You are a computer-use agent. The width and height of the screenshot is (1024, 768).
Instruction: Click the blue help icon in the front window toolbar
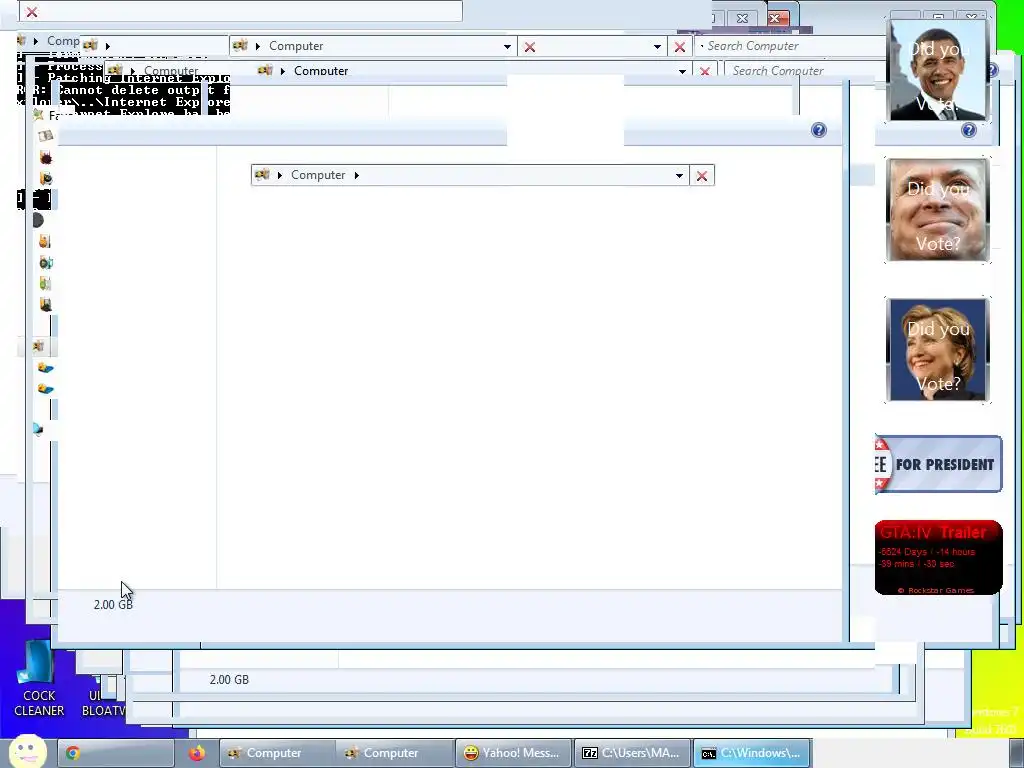pos(818,130)
